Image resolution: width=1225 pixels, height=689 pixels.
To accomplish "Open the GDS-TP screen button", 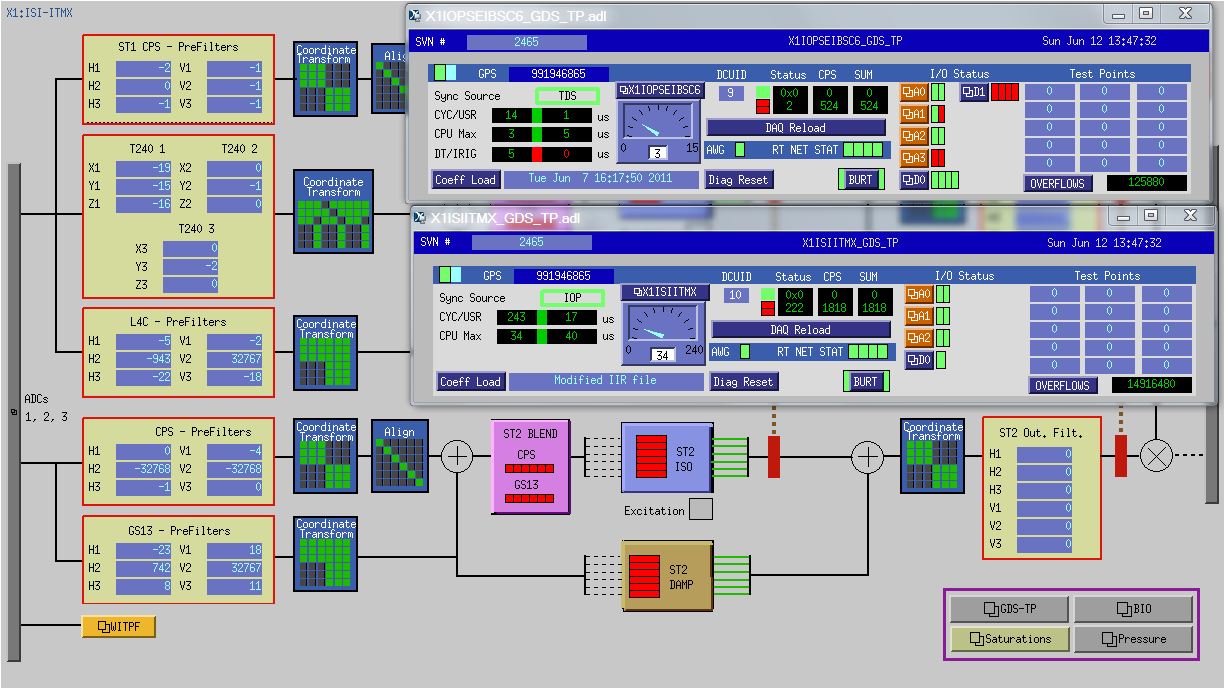I will click(x=1010, y=609).
